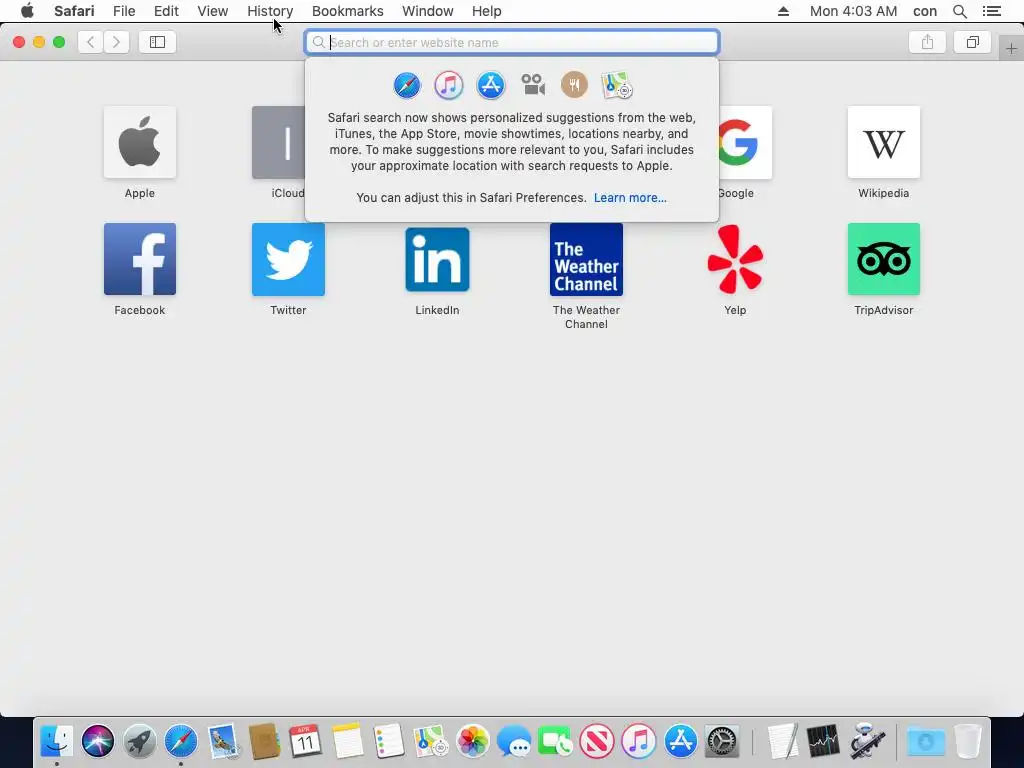Open Finder from the Dock
Image resolution: width=1024 pixels, height=768 pixels.
click(x=56, y=741)
